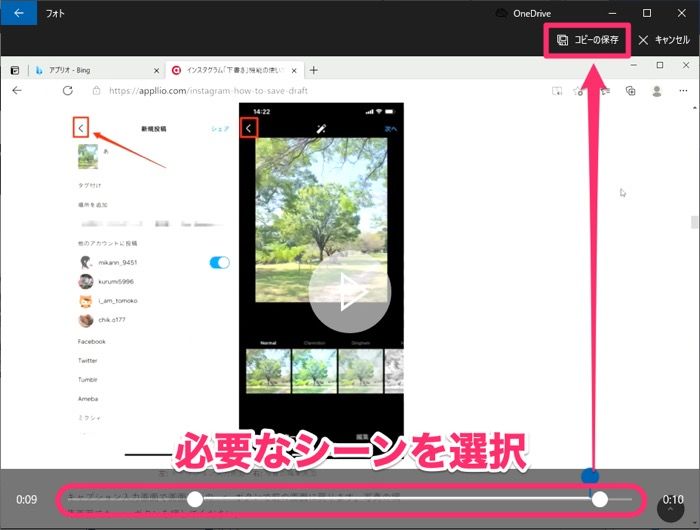
Task: Click the browser back arrow
Action: pyautogui.click(x=17, y=90)
